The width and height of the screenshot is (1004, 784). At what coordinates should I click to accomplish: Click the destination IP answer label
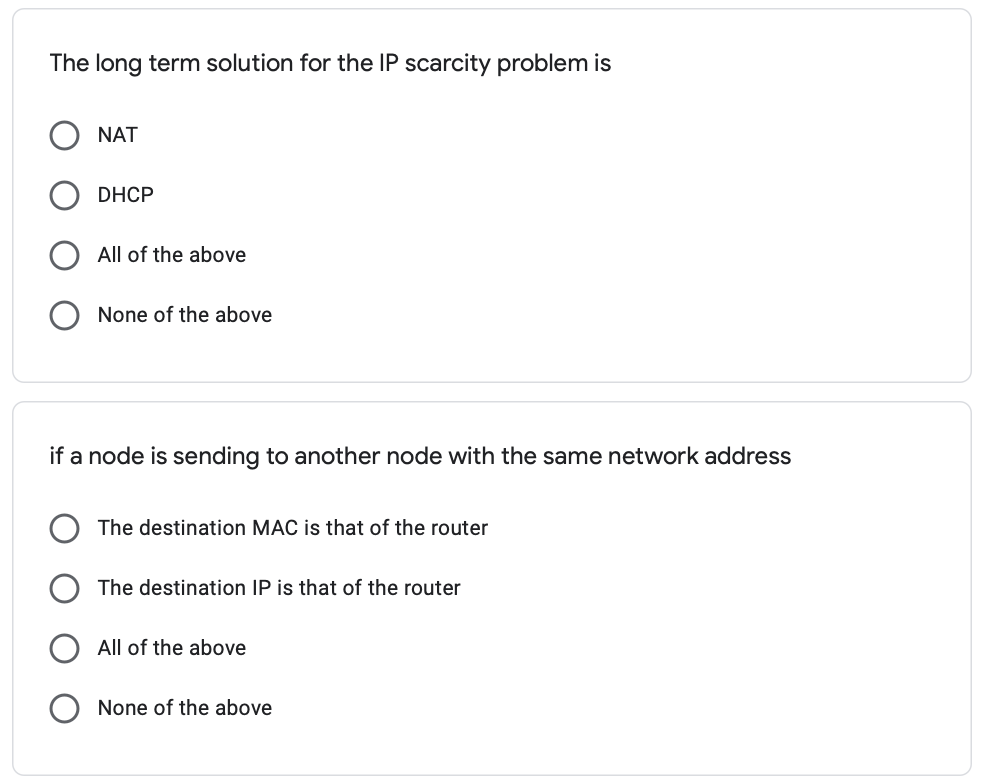279,588
